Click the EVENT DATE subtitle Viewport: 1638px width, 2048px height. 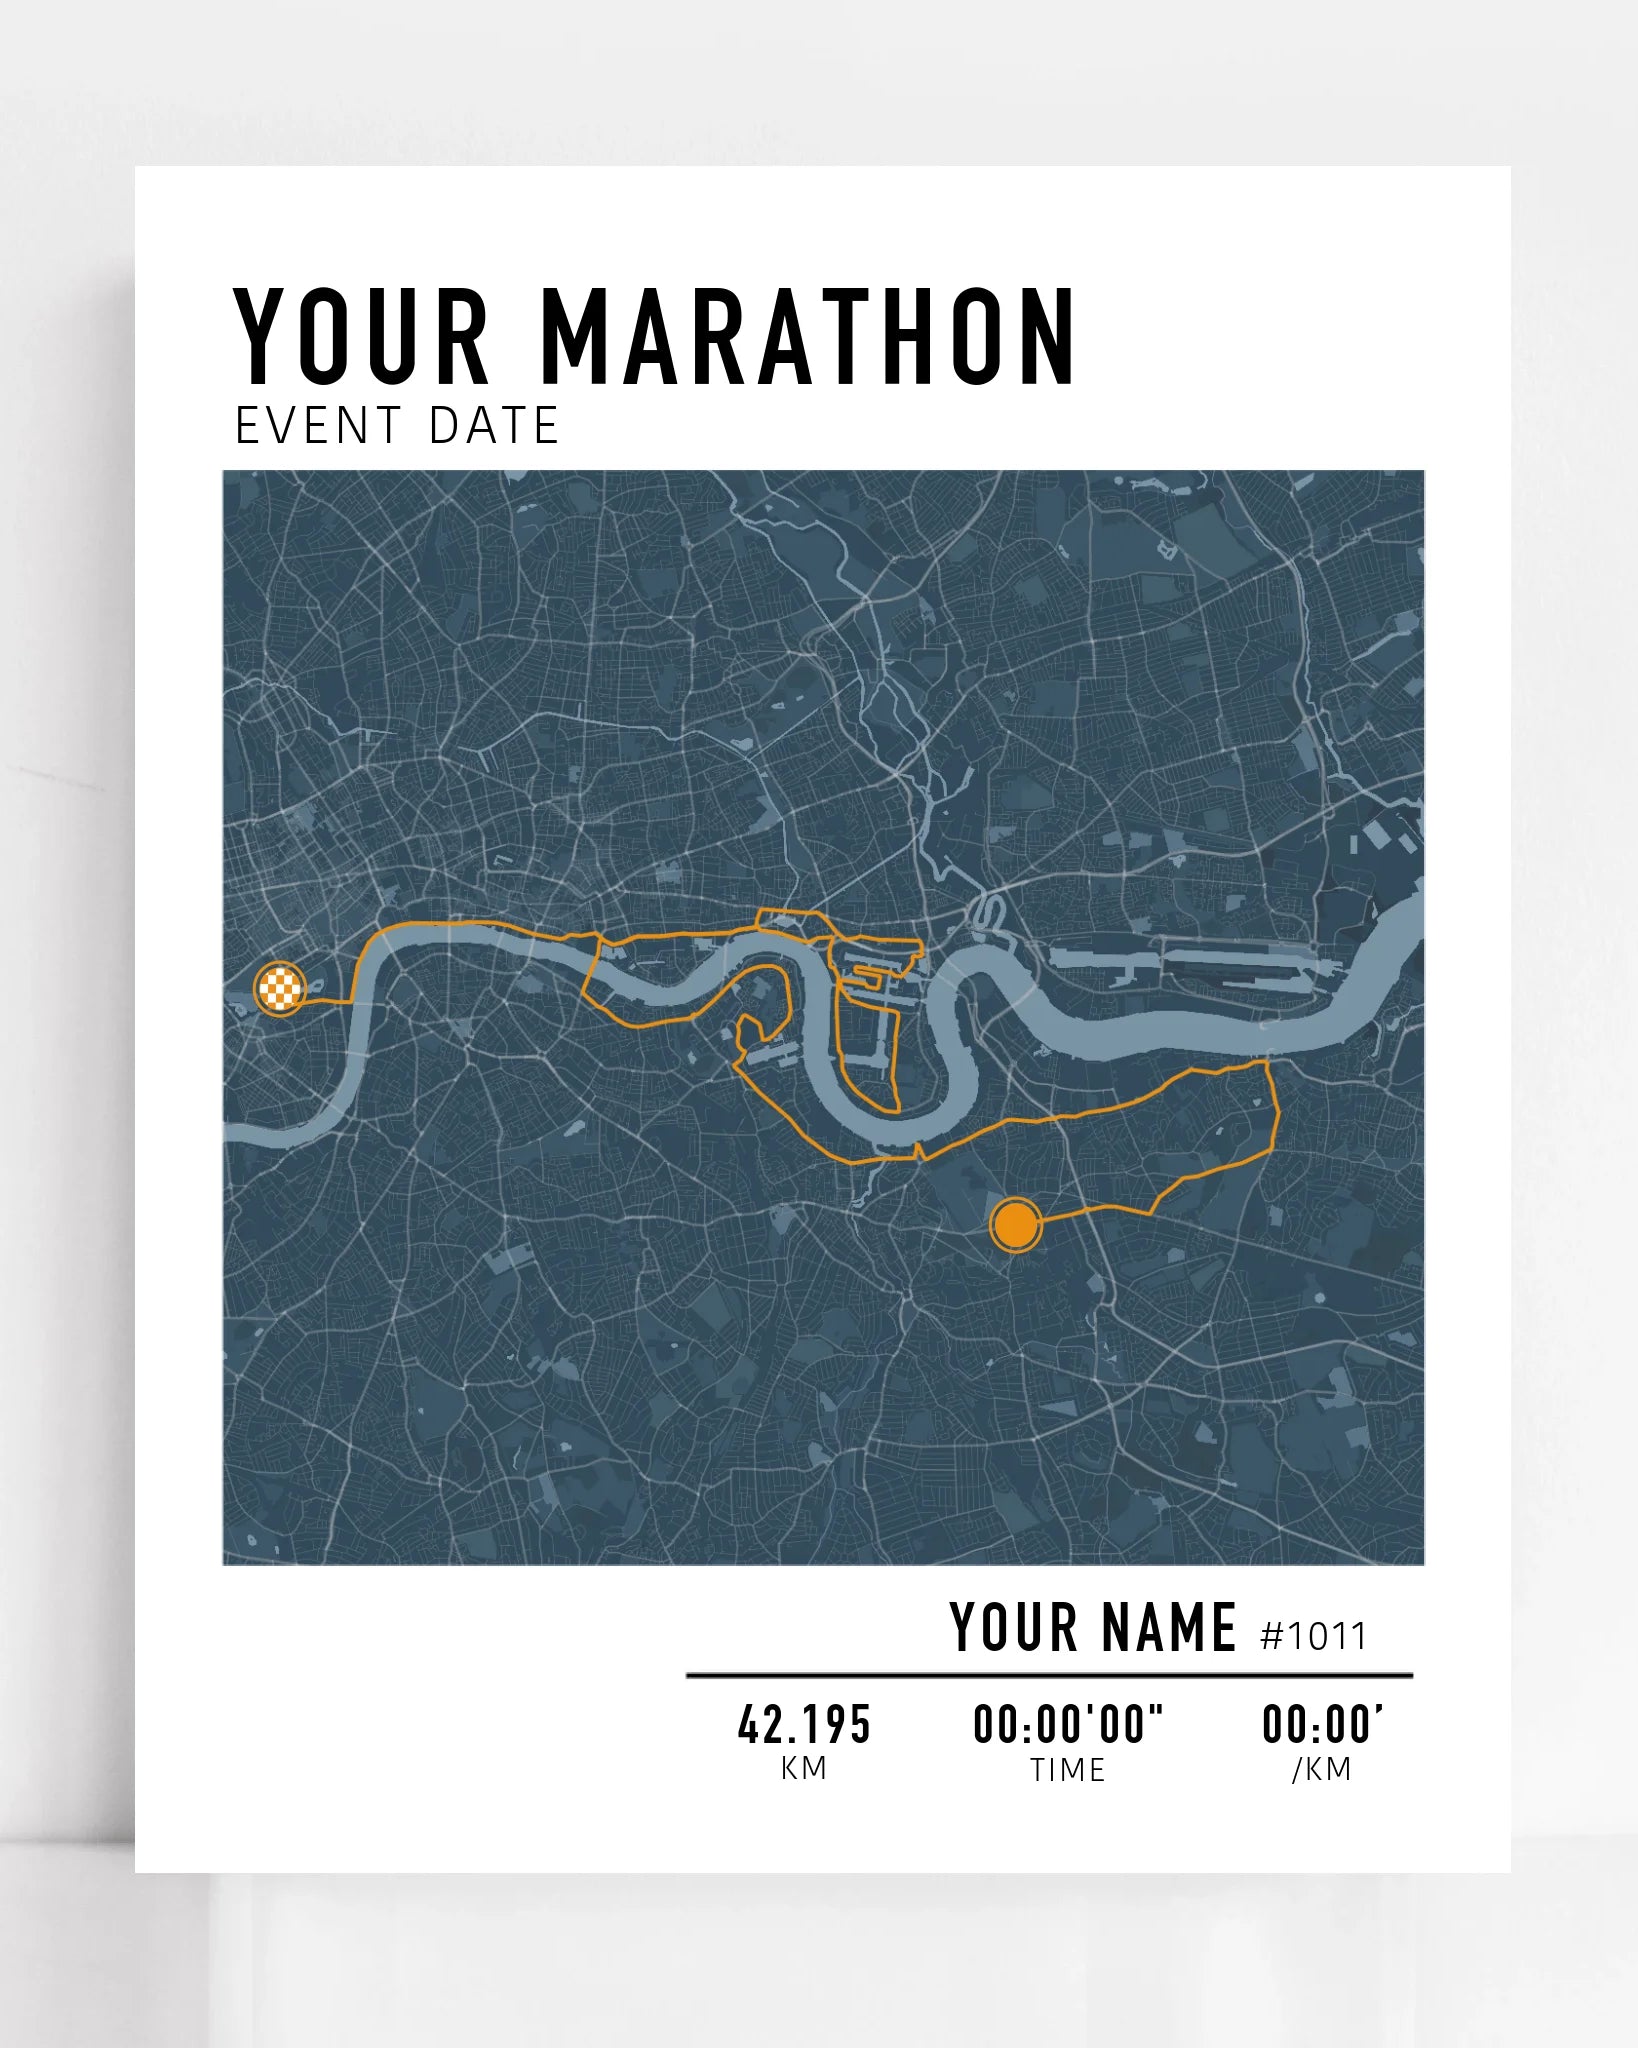(396, 426)
